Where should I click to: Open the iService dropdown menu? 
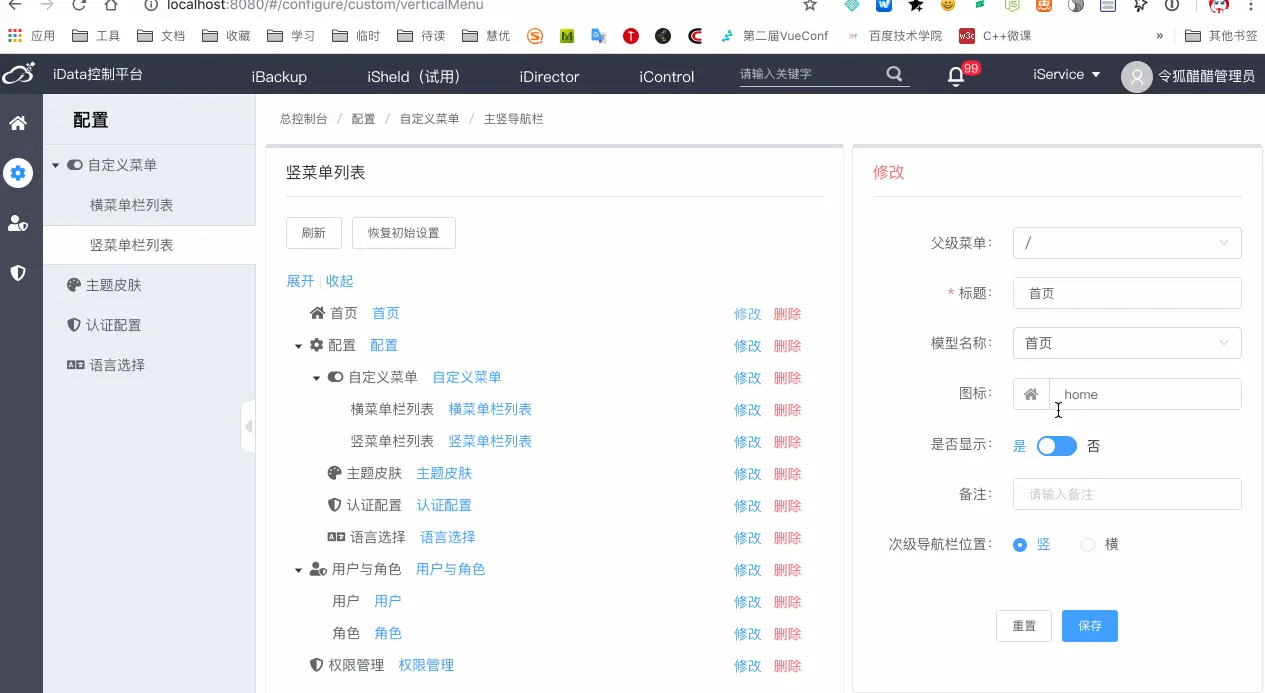[x=1064, y=74]
